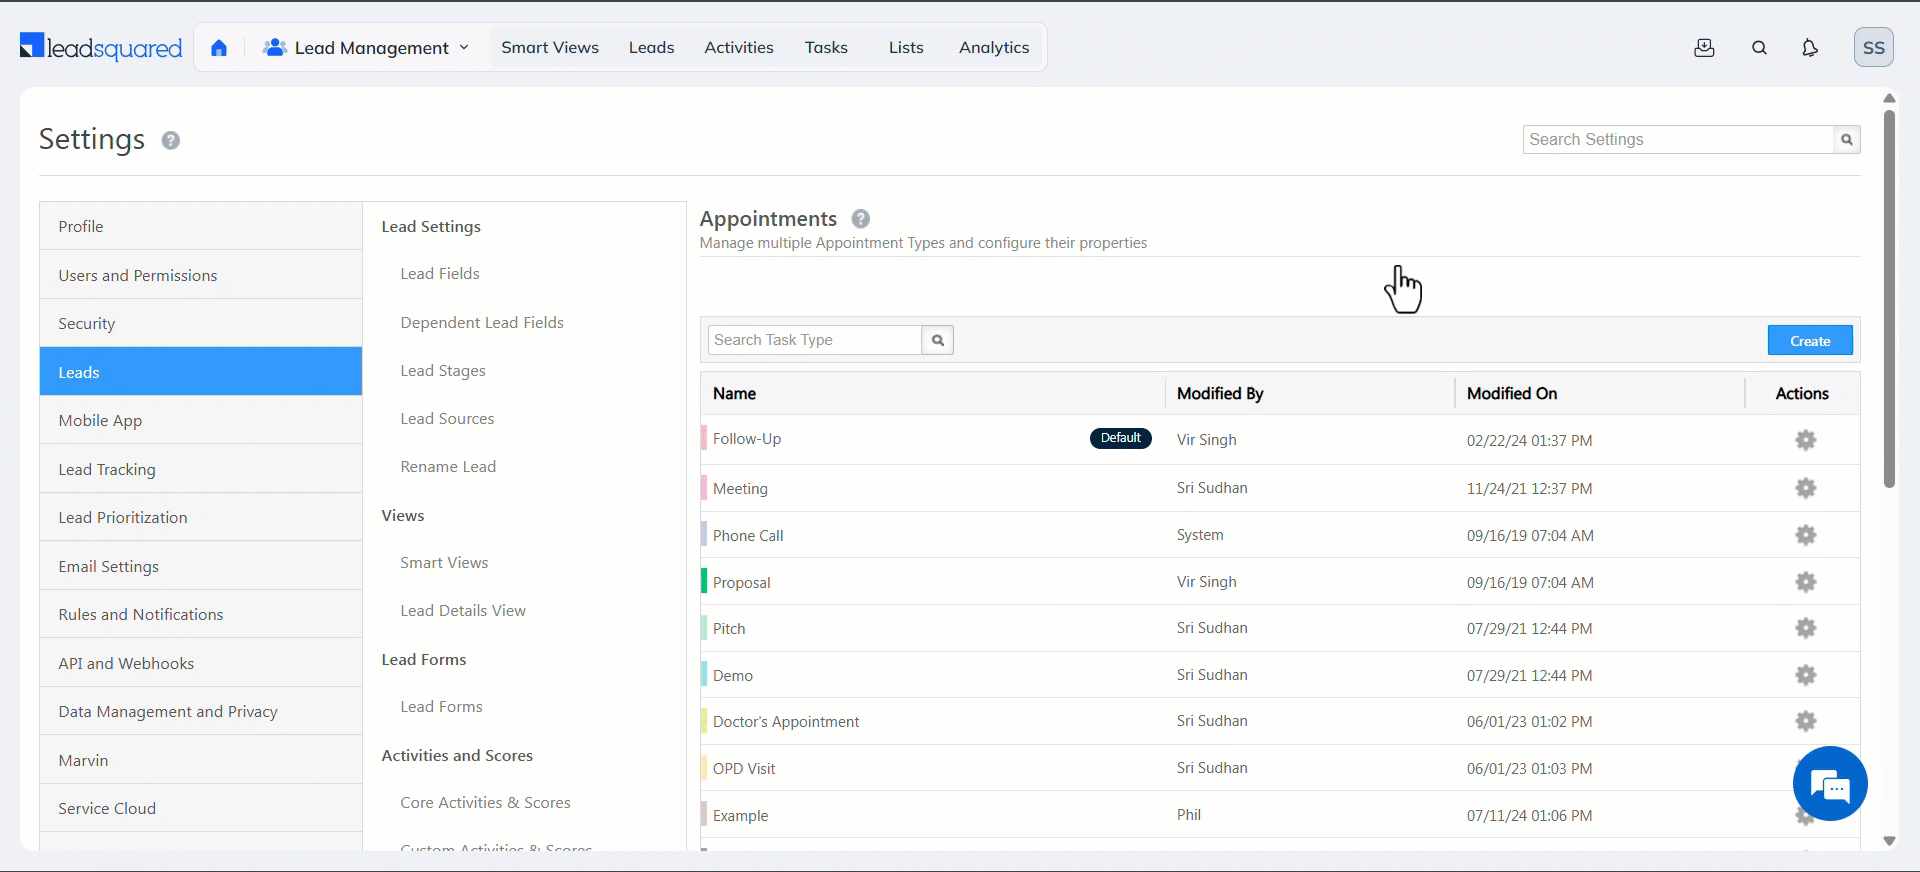The image size is (1920, 872).
Task: Open the Lead Fields link
Action: click(x=440, y=273)
